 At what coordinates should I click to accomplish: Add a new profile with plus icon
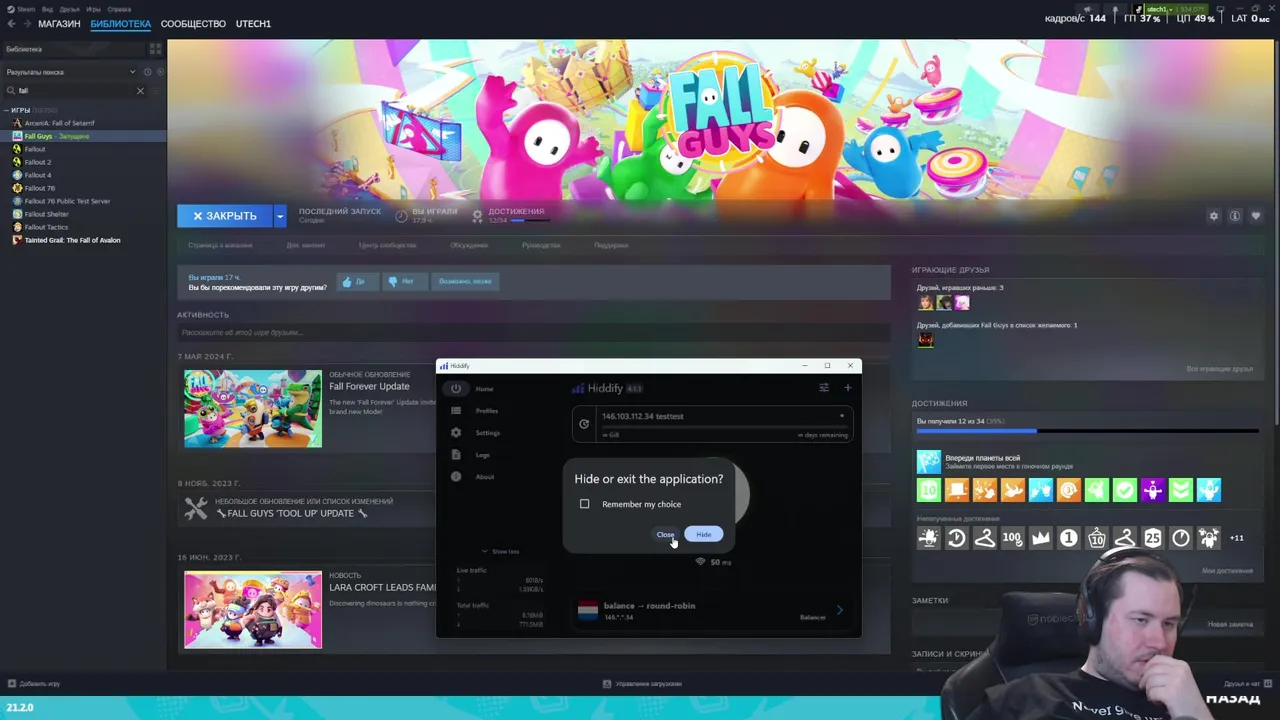tap(848, 388)
